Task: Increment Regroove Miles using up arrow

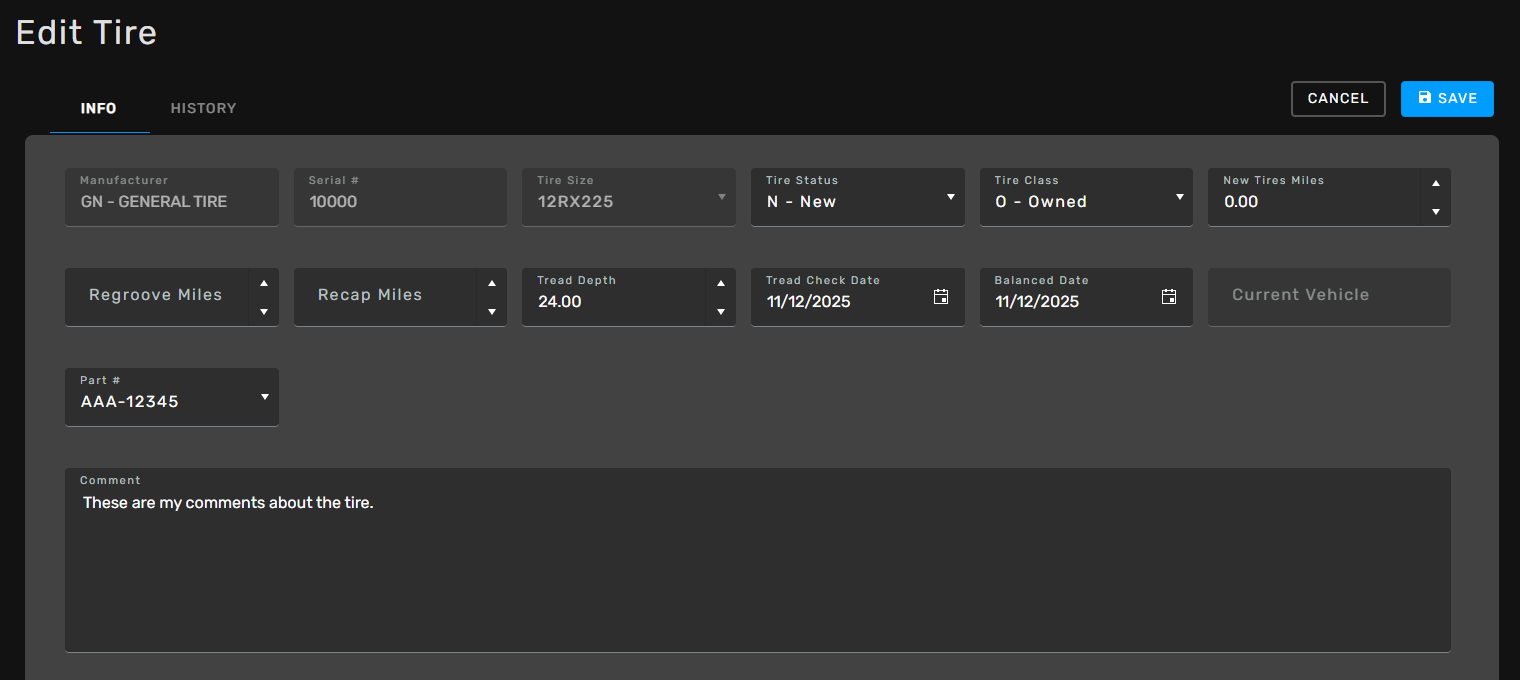Action: (x=264, y=283)
